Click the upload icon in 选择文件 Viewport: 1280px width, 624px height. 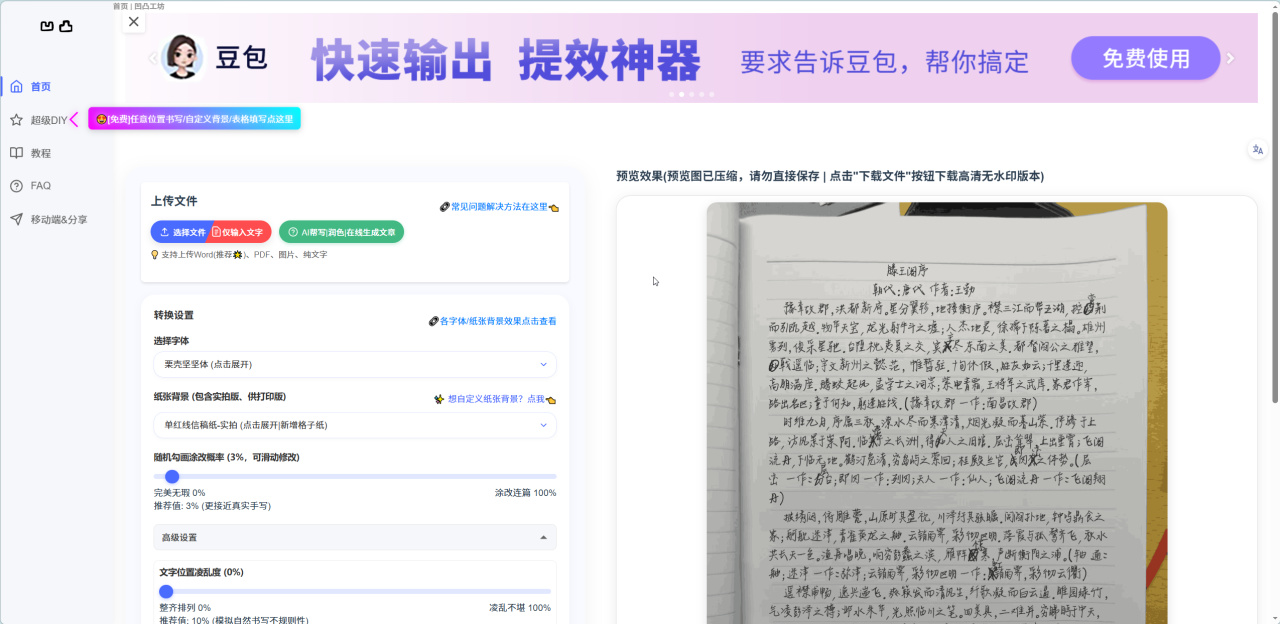164,232
